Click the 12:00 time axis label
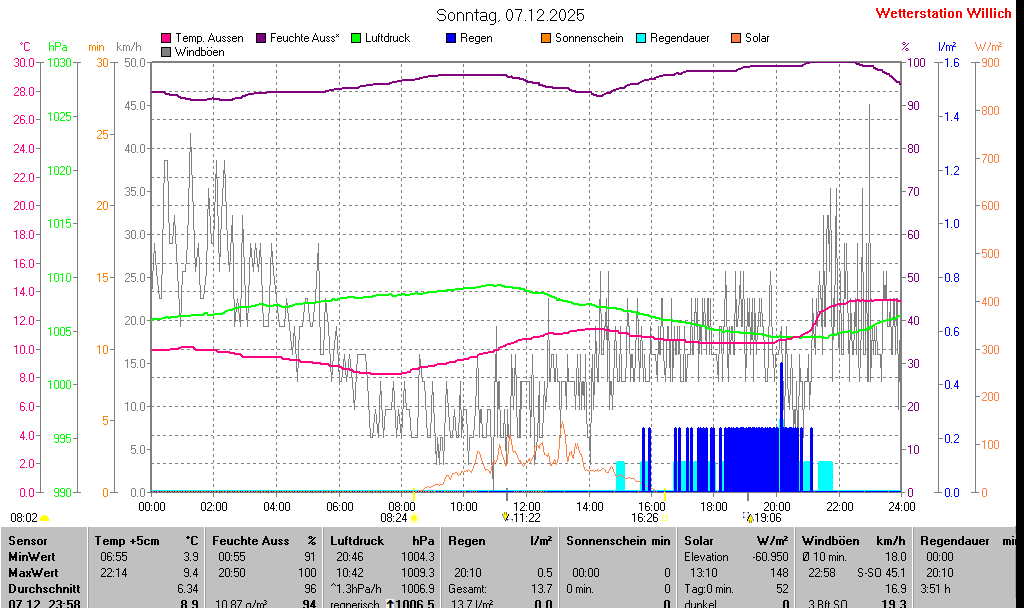1024x608 pixels. pyautogui.click(x=526, y=507)
